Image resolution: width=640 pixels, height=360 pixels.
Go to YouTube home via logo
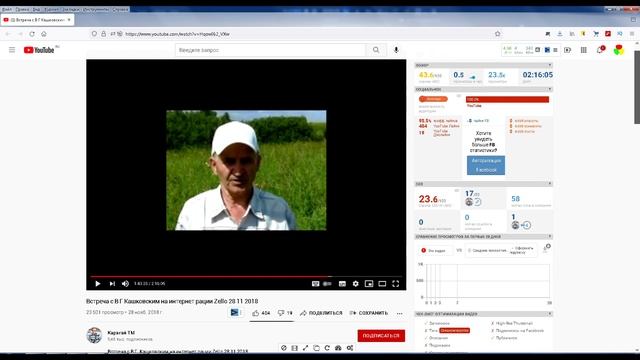click(x=39, y=50)
